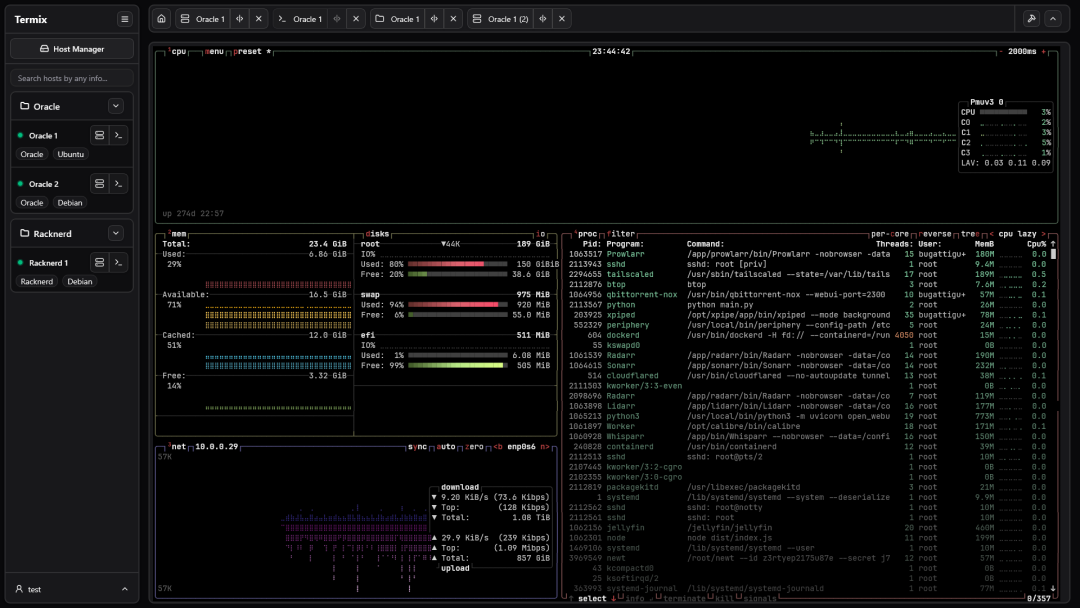1080x608 pixels.
Task: Toggle the Termix sidebar hamburger menu
Action: [x=124, y=19]
